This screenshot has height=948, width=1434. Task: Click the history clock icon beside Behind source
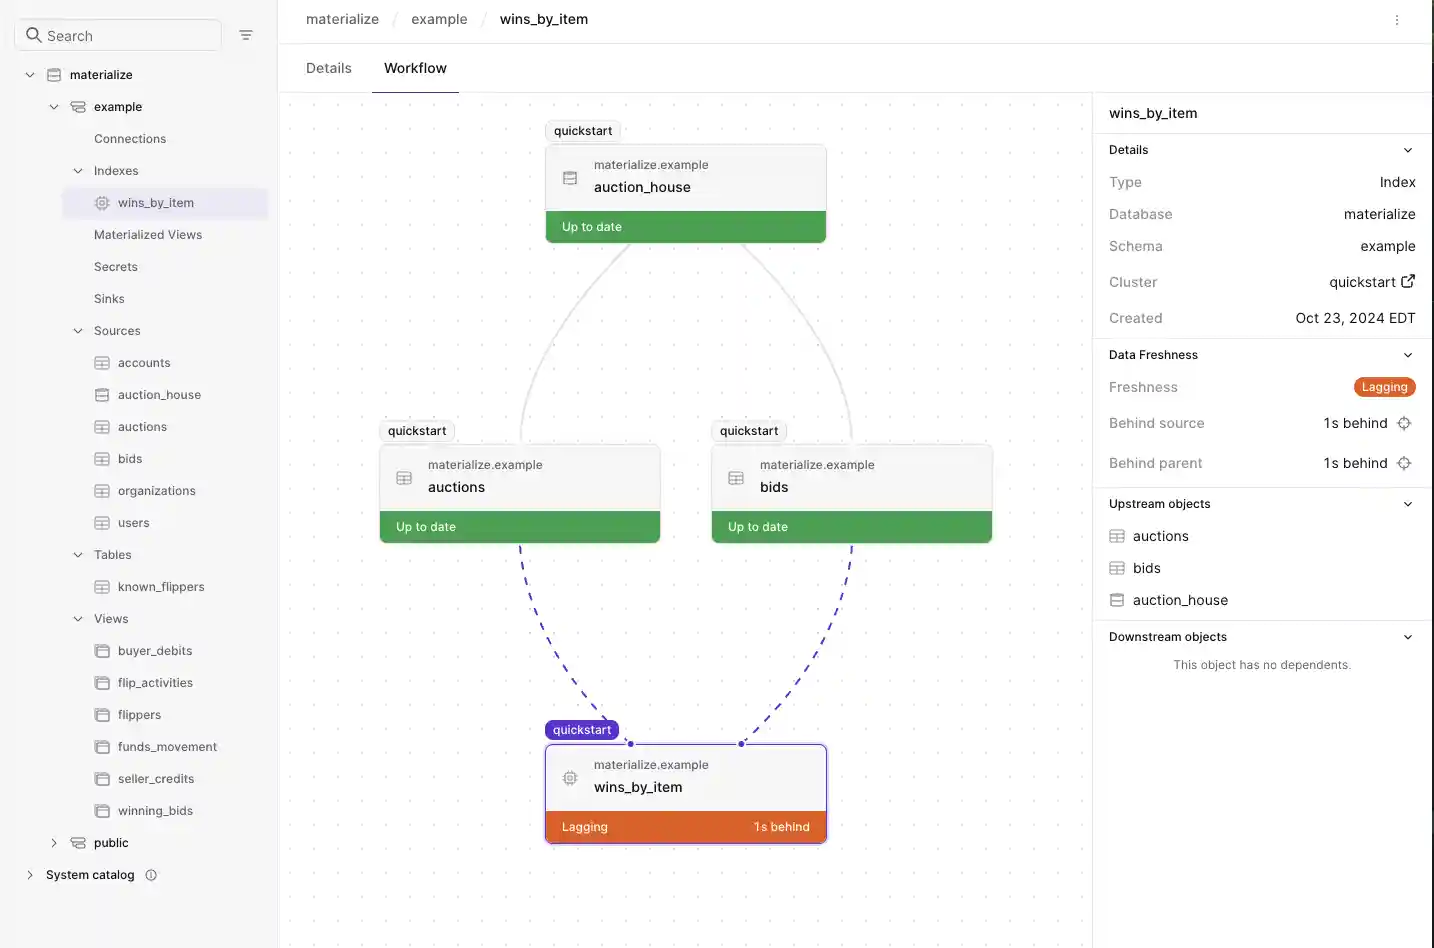(x=1404, y=423)
